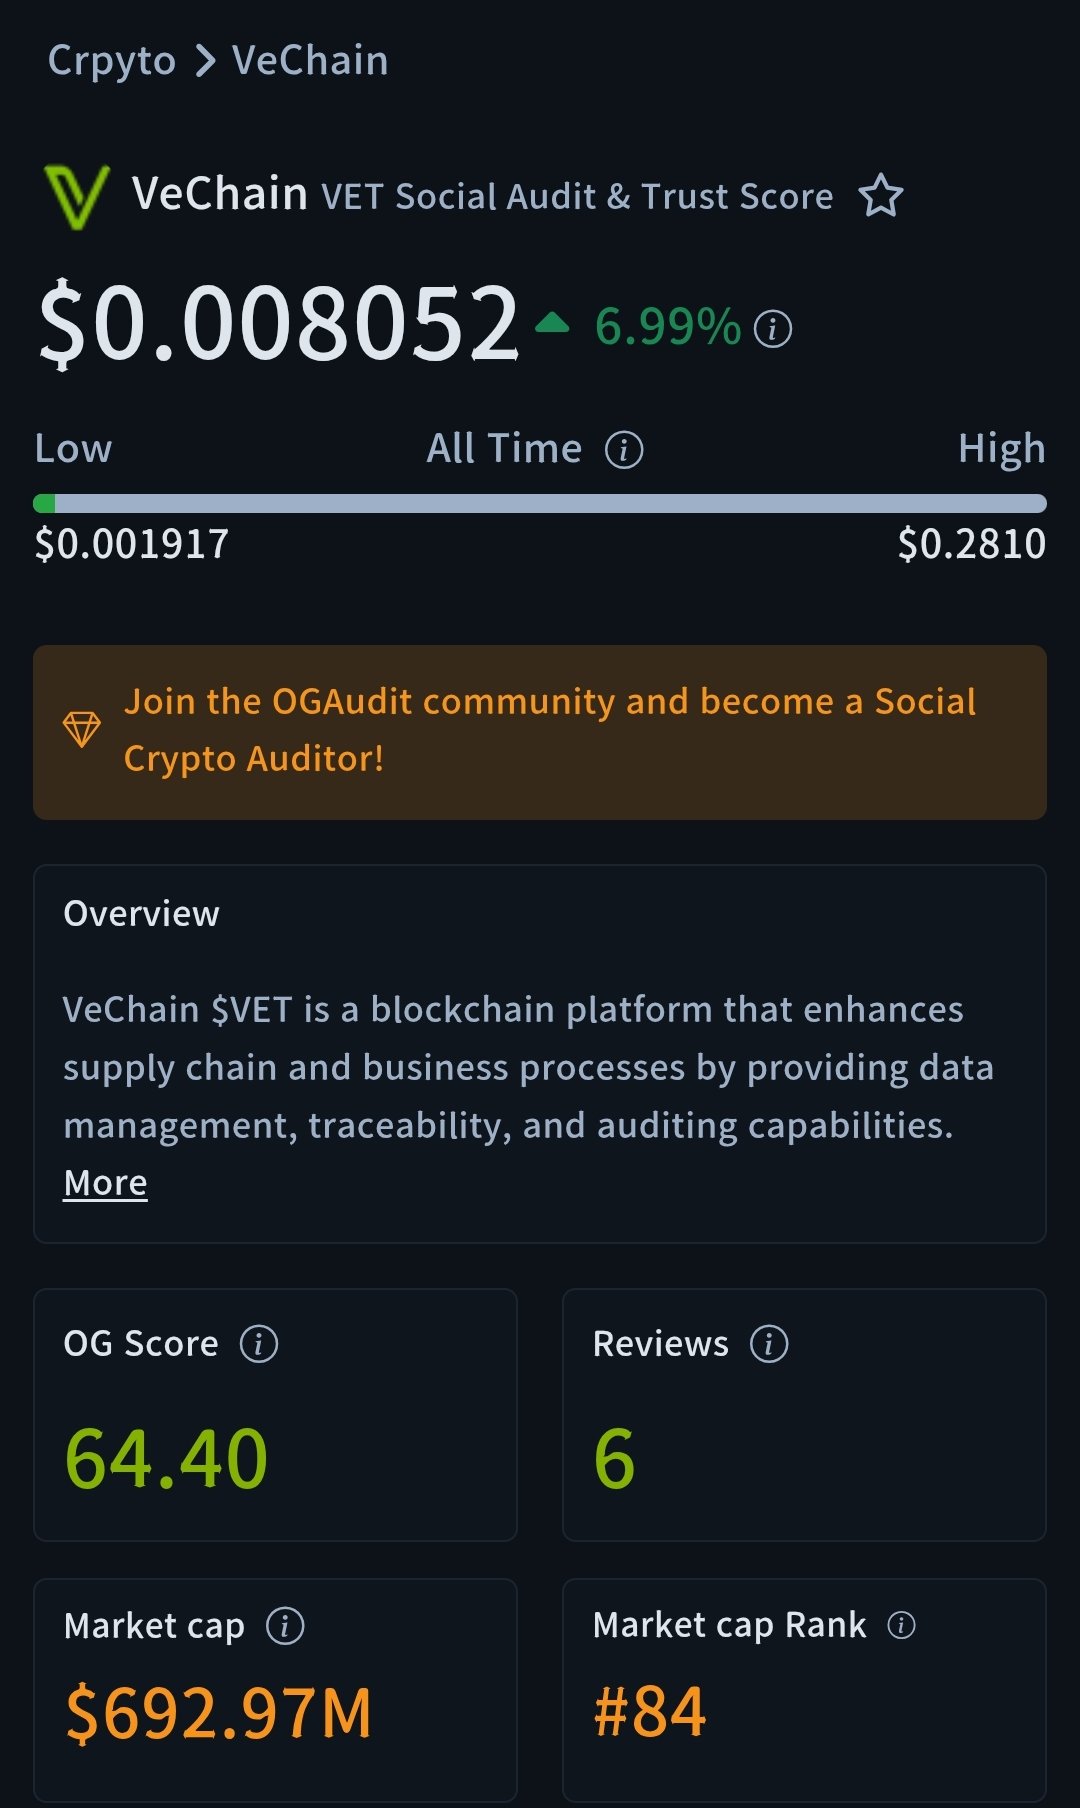The height and width of the screenshot is (1808, 1080).
Task: Click the Market cap info icon
Action: (x=285, y=1626)
